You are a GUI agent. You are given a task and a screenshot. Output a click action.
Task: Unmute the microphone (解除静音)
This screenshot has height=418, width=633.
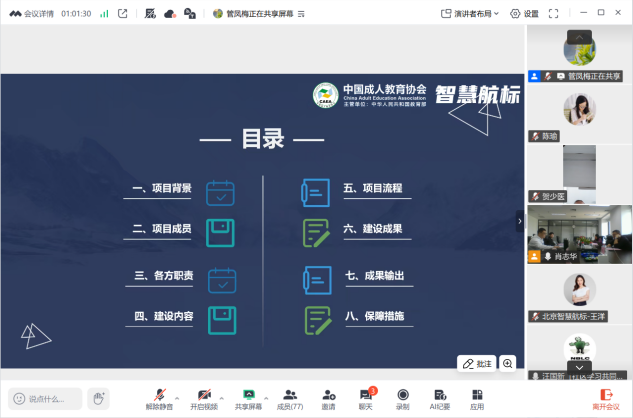click(x=158, y=396)
